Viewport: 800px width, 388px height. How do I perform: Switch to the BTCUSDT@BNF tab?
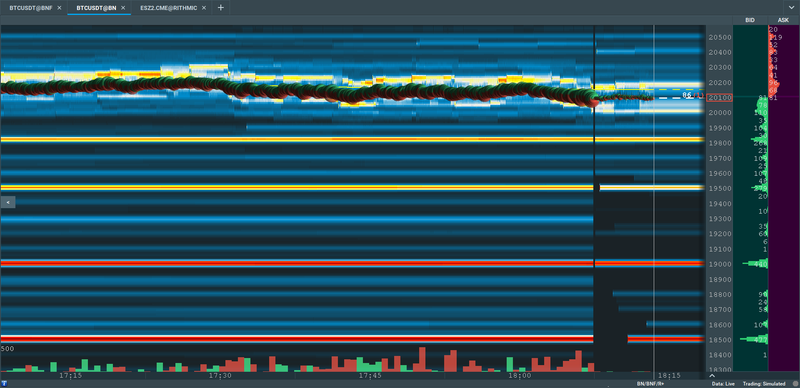tap(31, 8)
